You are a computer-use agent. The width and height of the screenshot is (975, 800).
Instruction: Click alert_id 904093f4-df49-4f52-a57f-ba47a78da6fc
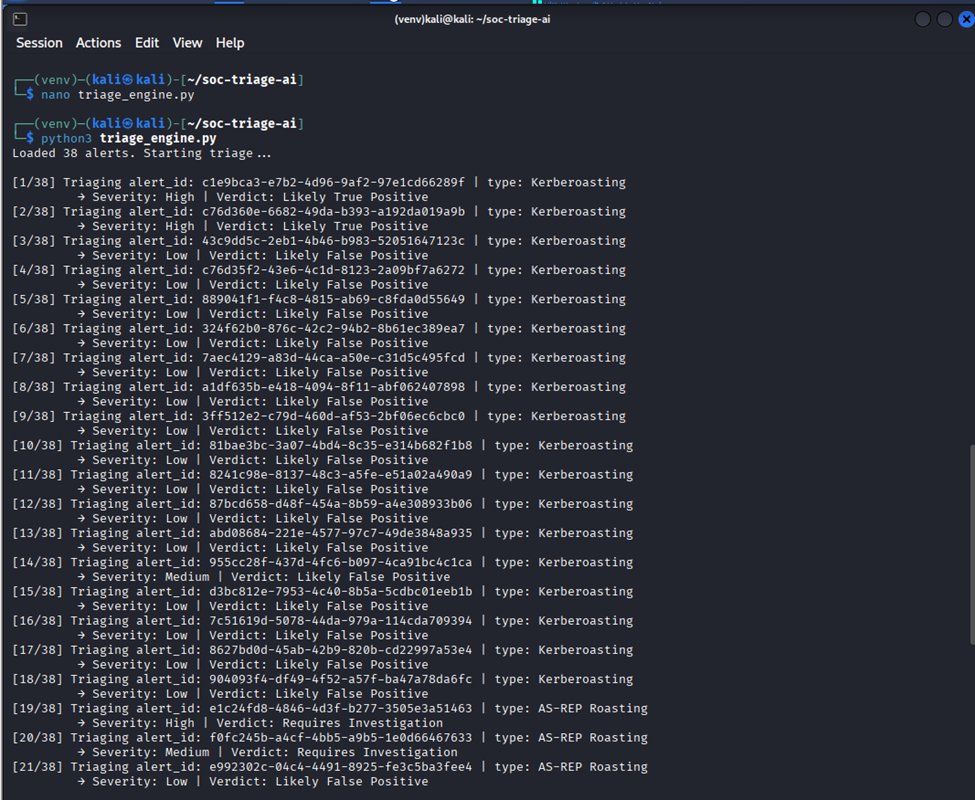(340, 679)
